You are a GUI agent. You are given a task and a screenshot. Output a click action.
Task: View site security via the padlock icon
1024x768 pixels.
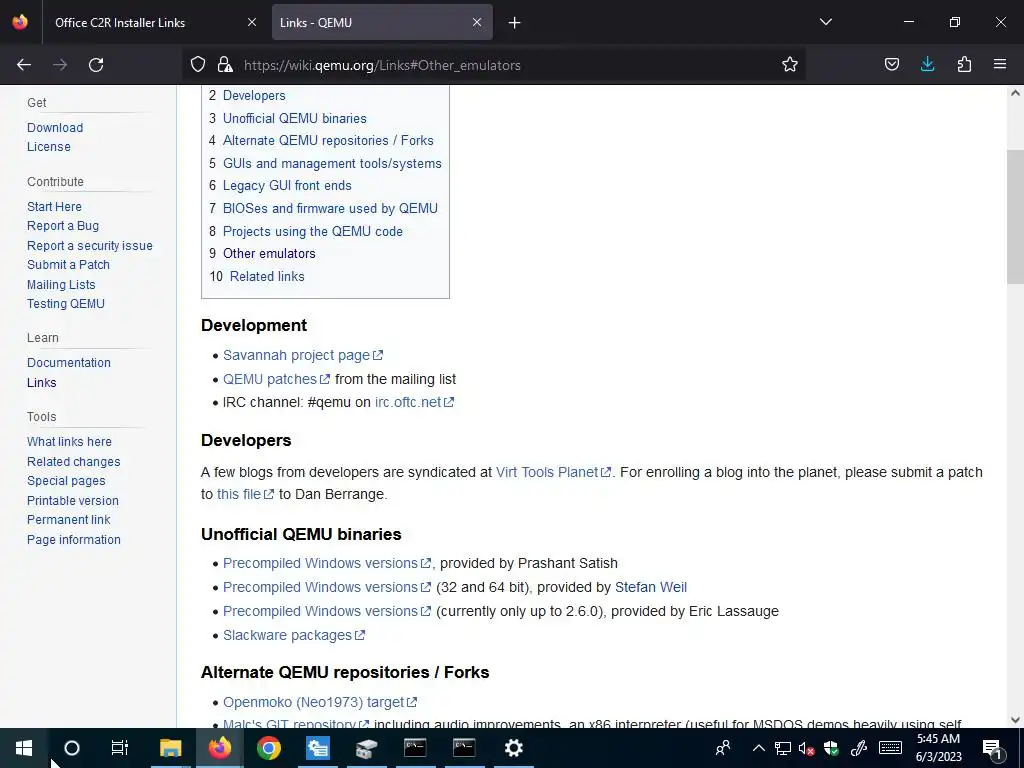pyautogui.click(x=225, y=65)
